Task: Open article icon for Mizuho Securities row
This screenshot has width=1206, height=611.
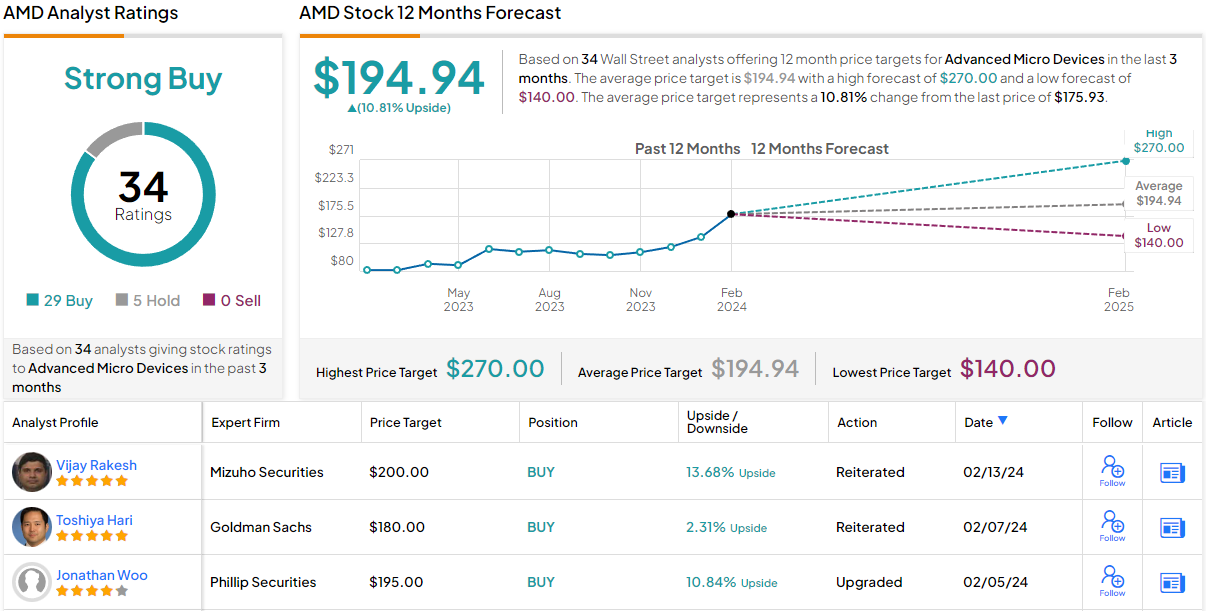Action: click(x=1172, y=472)
